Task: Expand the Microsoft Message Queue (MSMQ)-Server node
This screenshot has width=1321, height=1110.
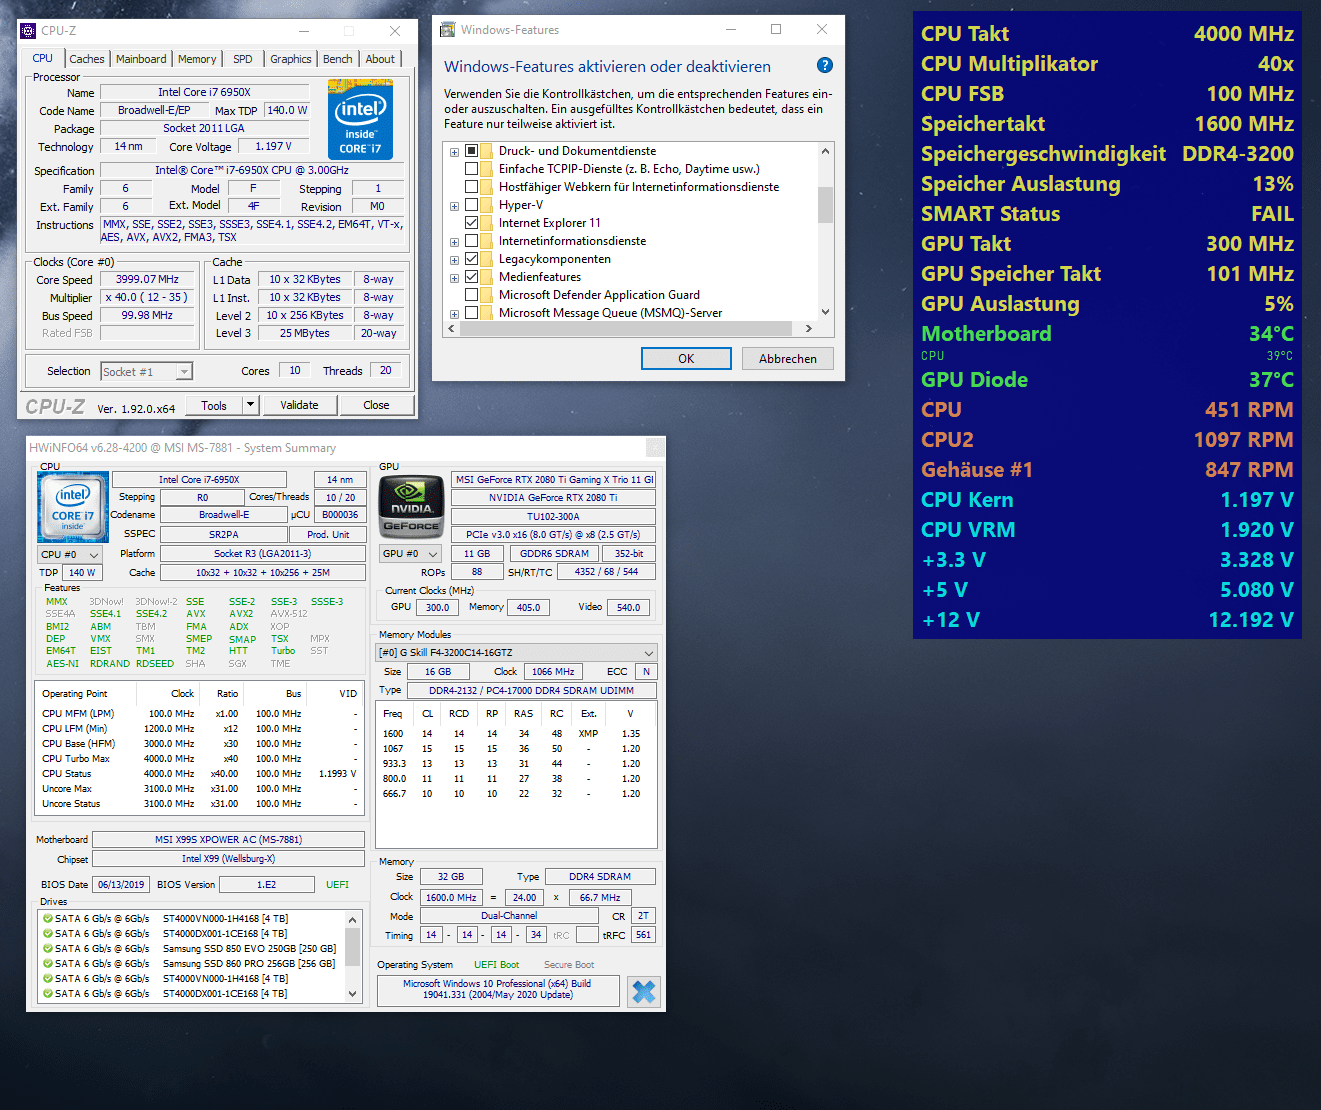Action: click(454, 314)
